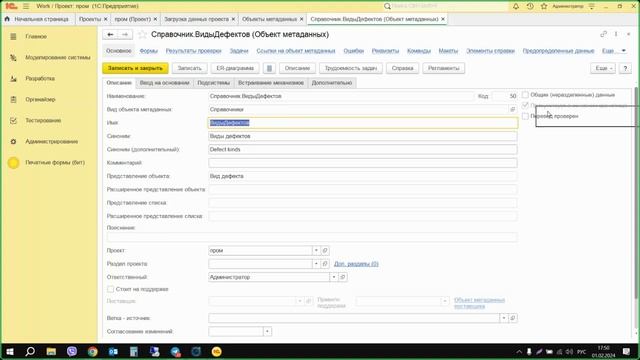Click the Записать button
The width and height of the screenshot is (640, 360).
(189, 68)
